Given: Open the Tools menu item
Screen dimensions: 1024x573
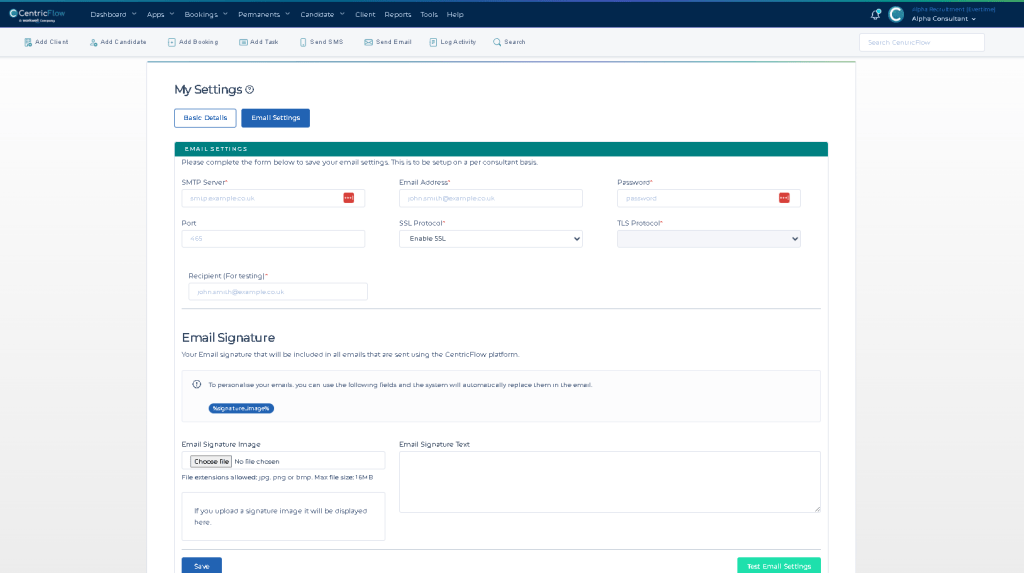Looking at the screenshot, I should coord(429,14).
